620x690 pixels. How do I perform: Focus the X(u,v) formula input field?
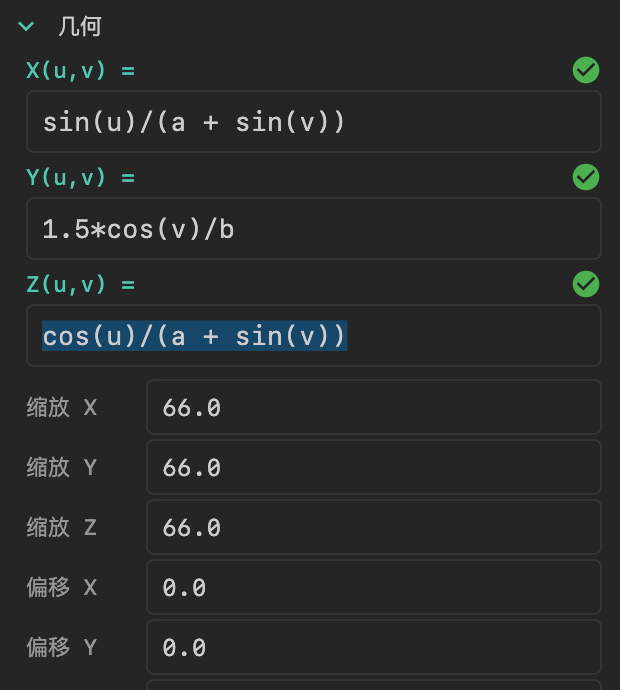[x=313, y=122]
